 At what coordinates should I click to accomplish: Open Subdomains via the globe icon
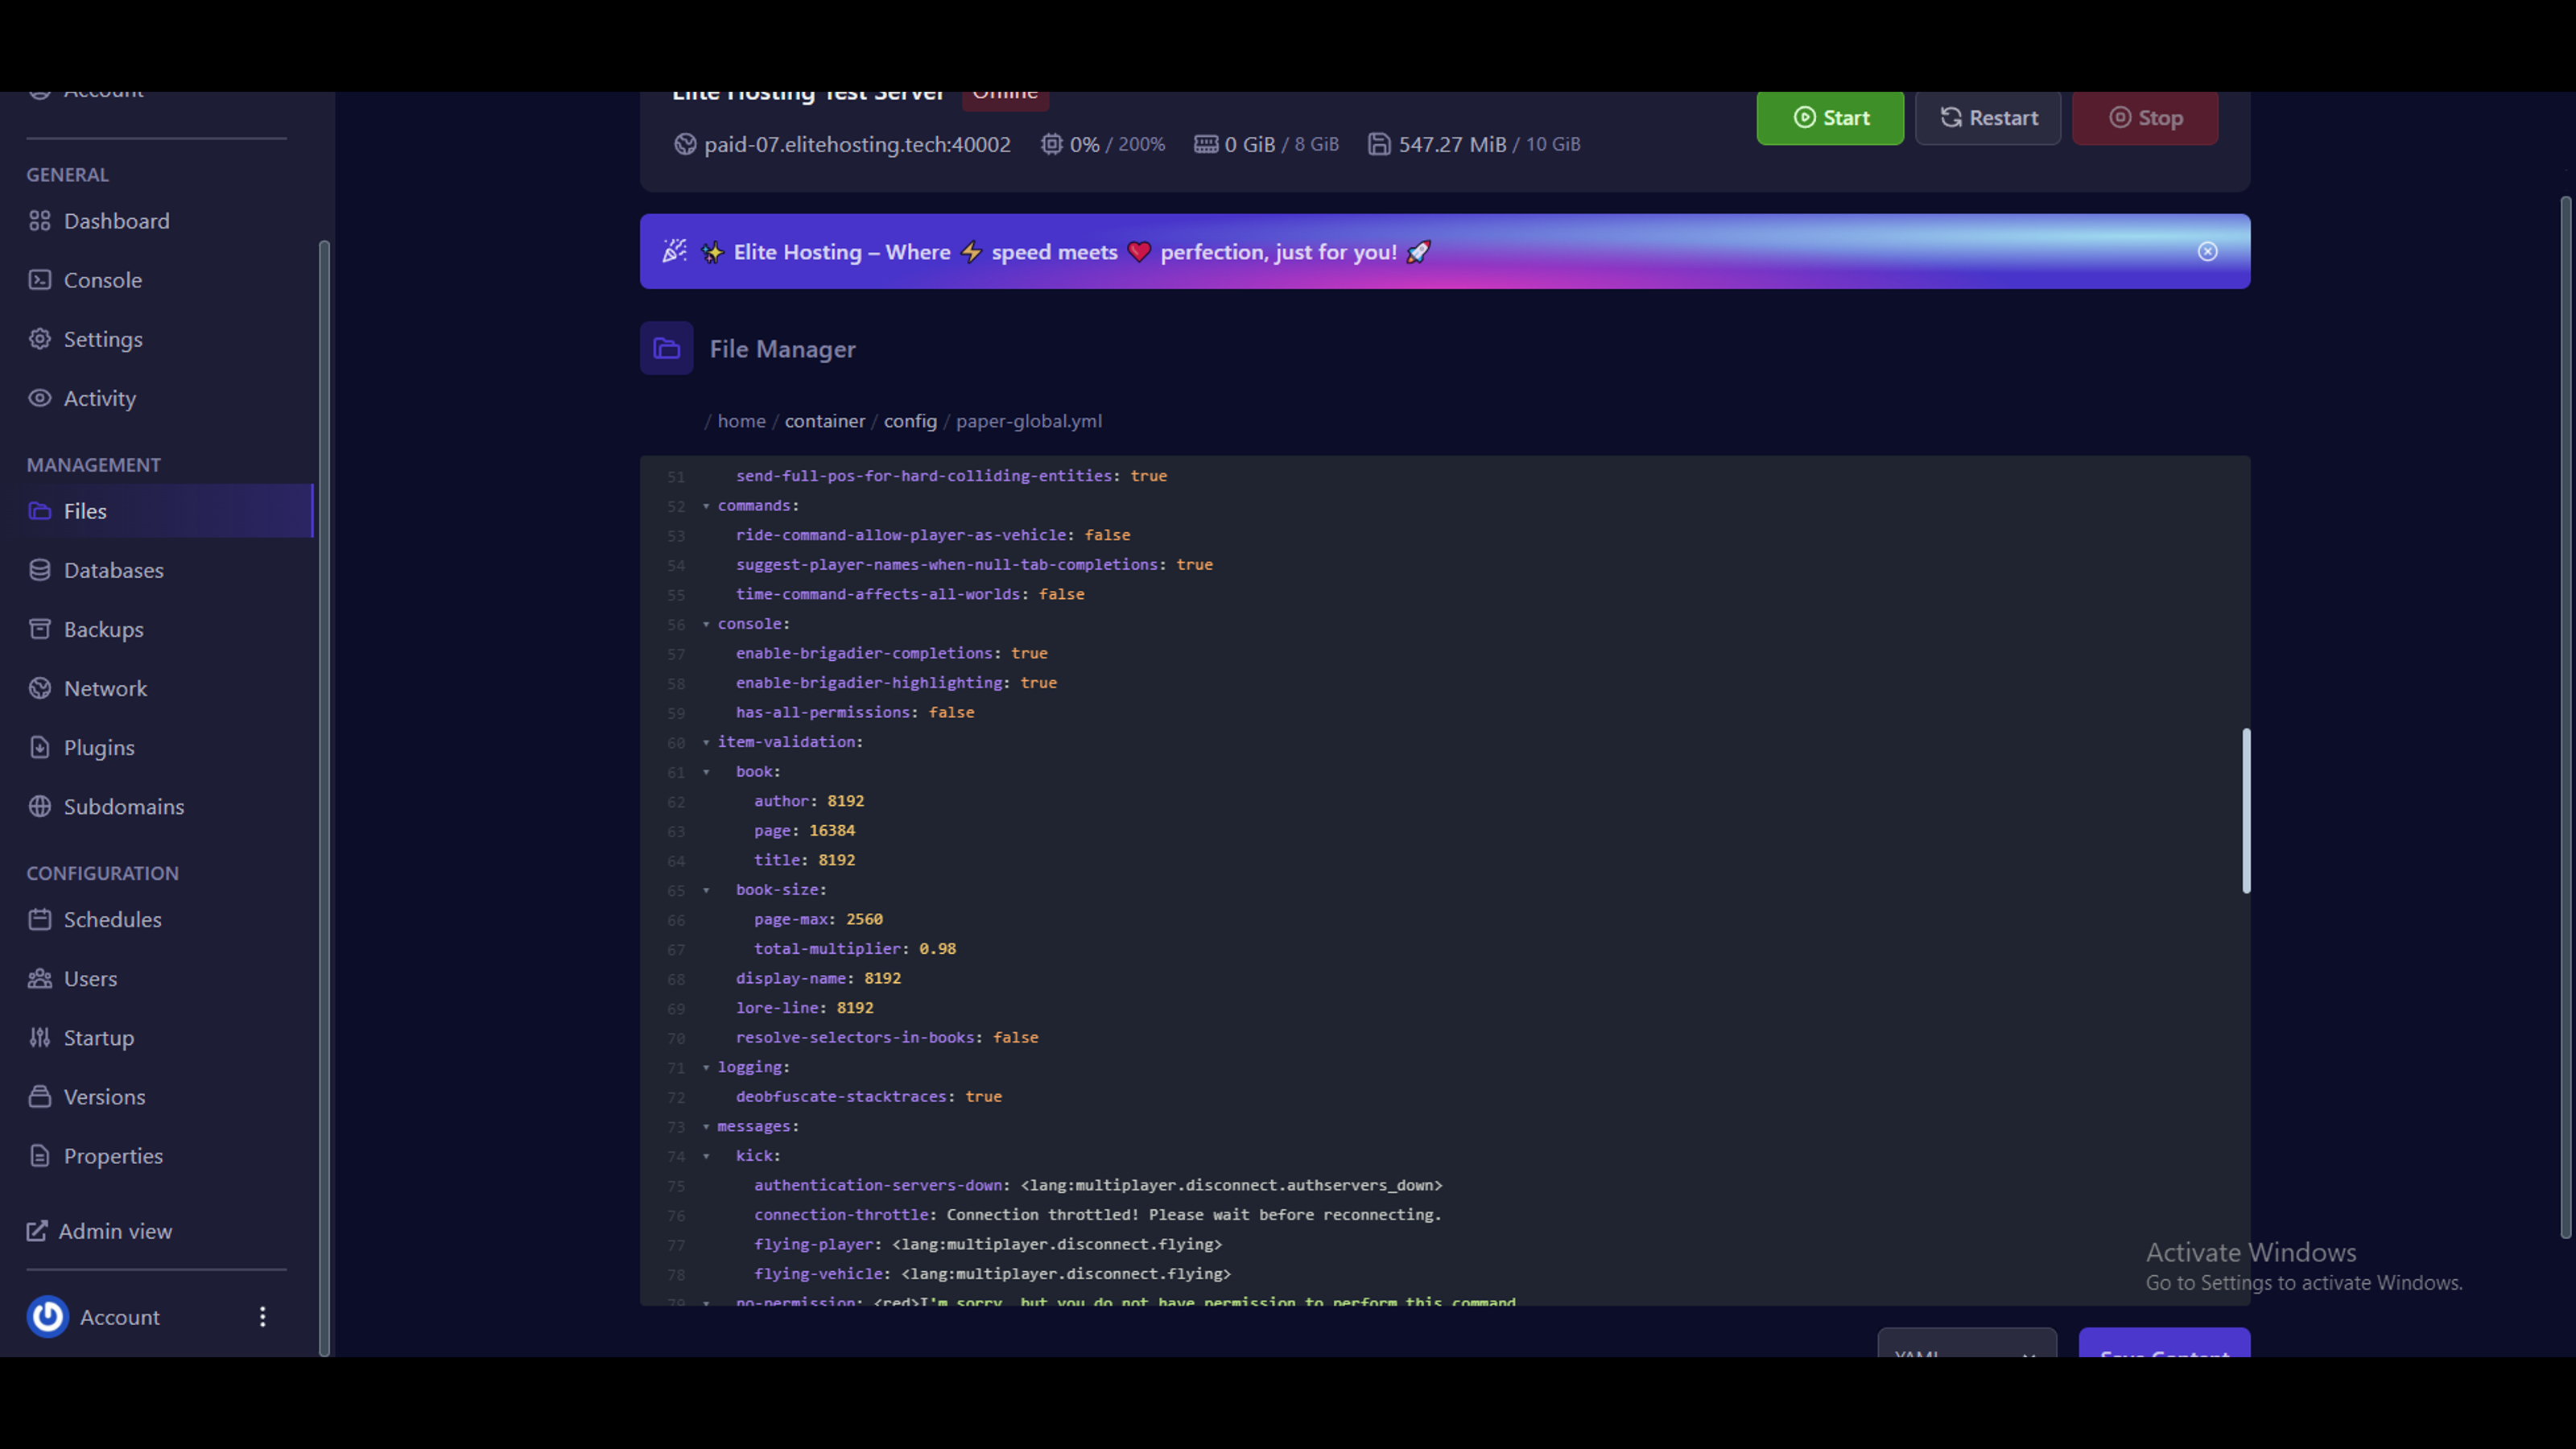[40, 806]
